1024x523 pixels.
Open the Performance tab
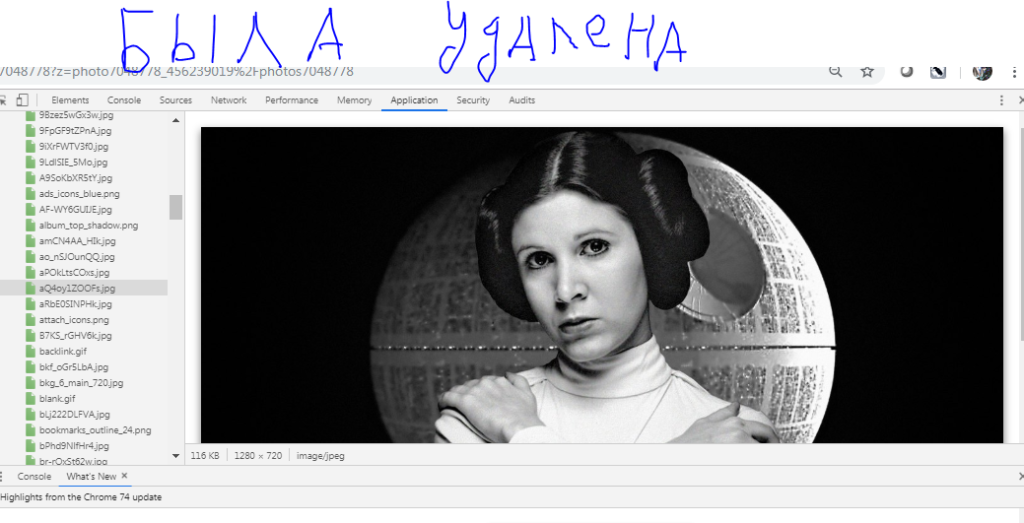pos(291,100)
